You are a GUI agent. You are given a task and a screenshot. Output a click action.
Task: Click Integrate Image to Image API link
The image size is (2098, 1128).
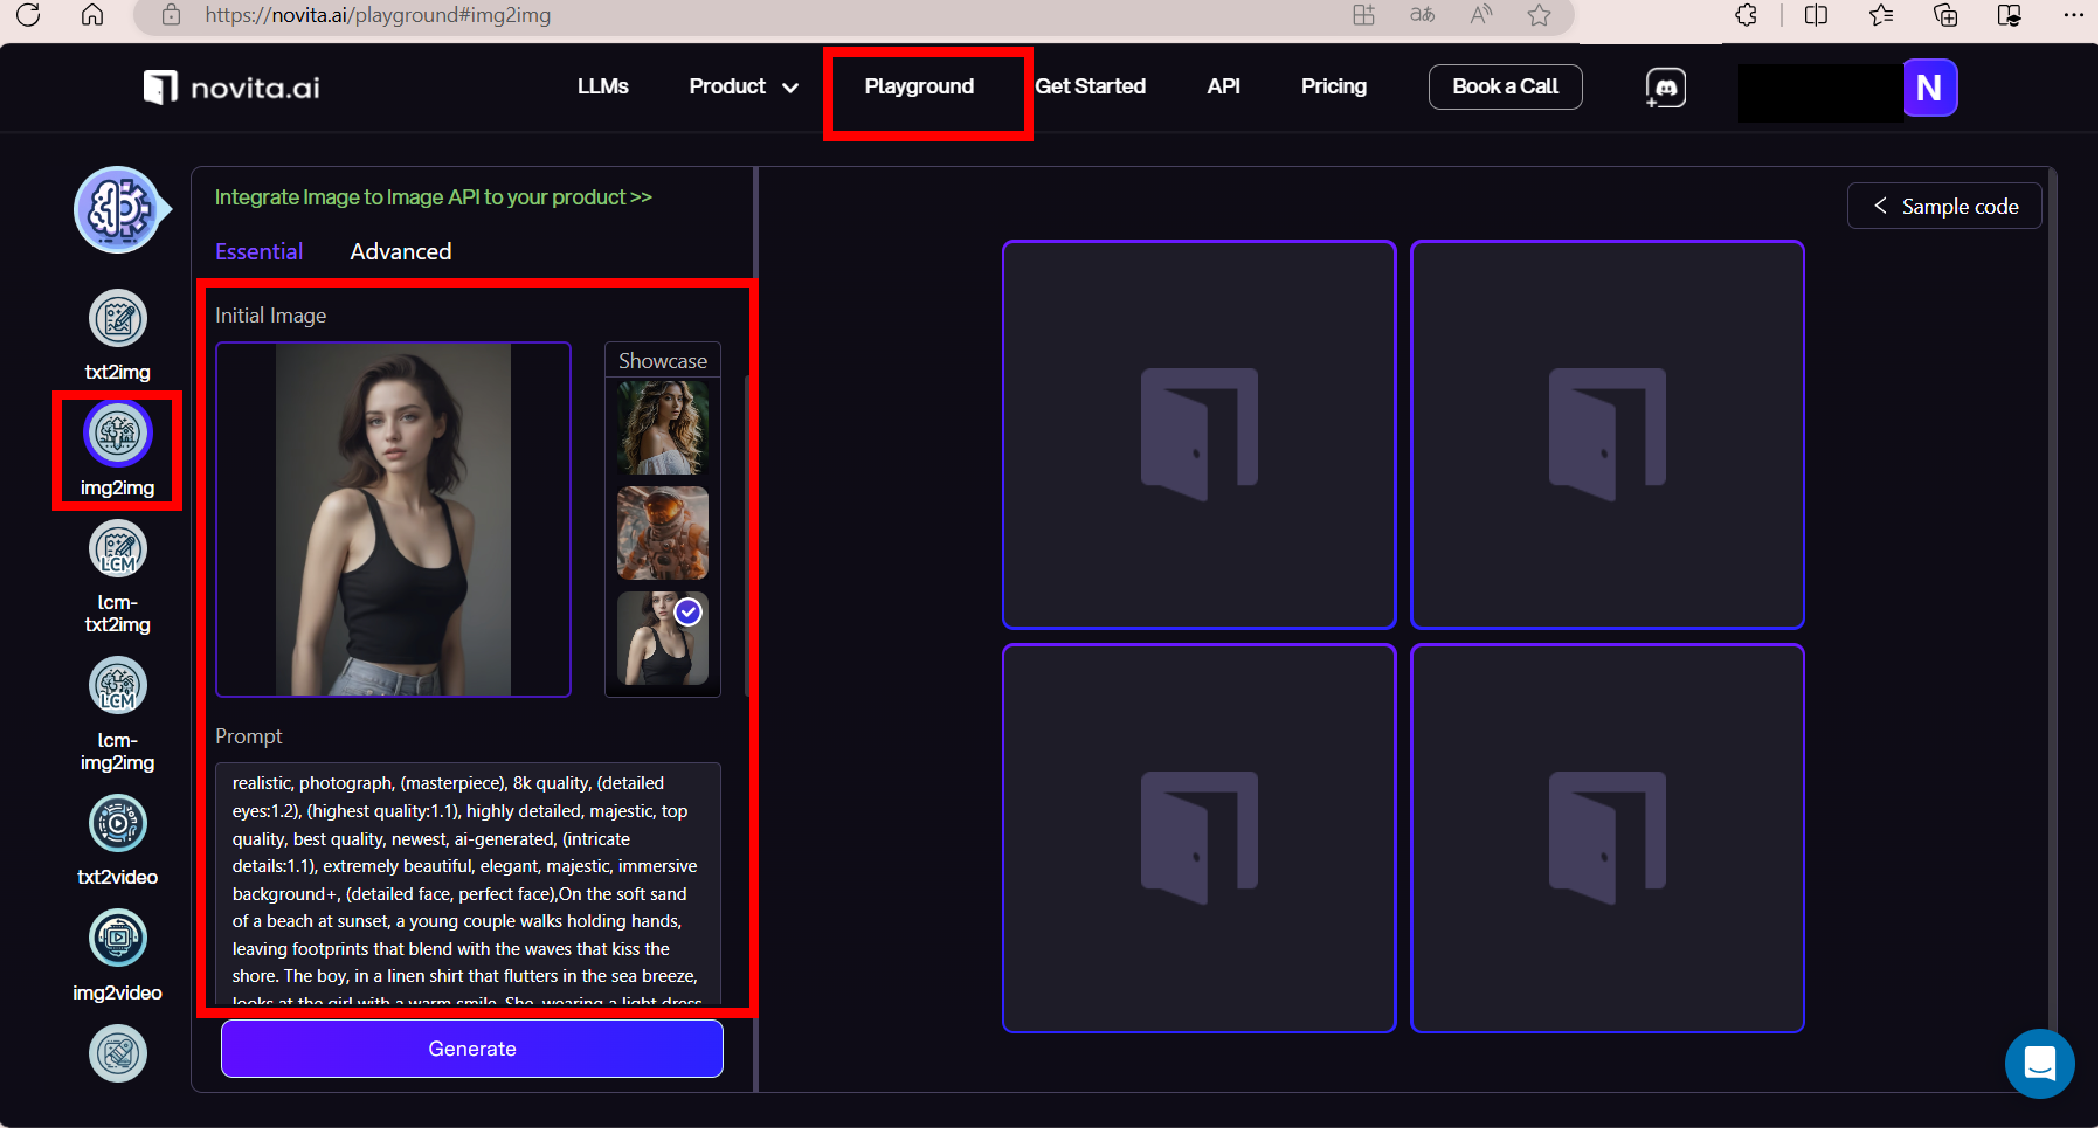[433, 197]
